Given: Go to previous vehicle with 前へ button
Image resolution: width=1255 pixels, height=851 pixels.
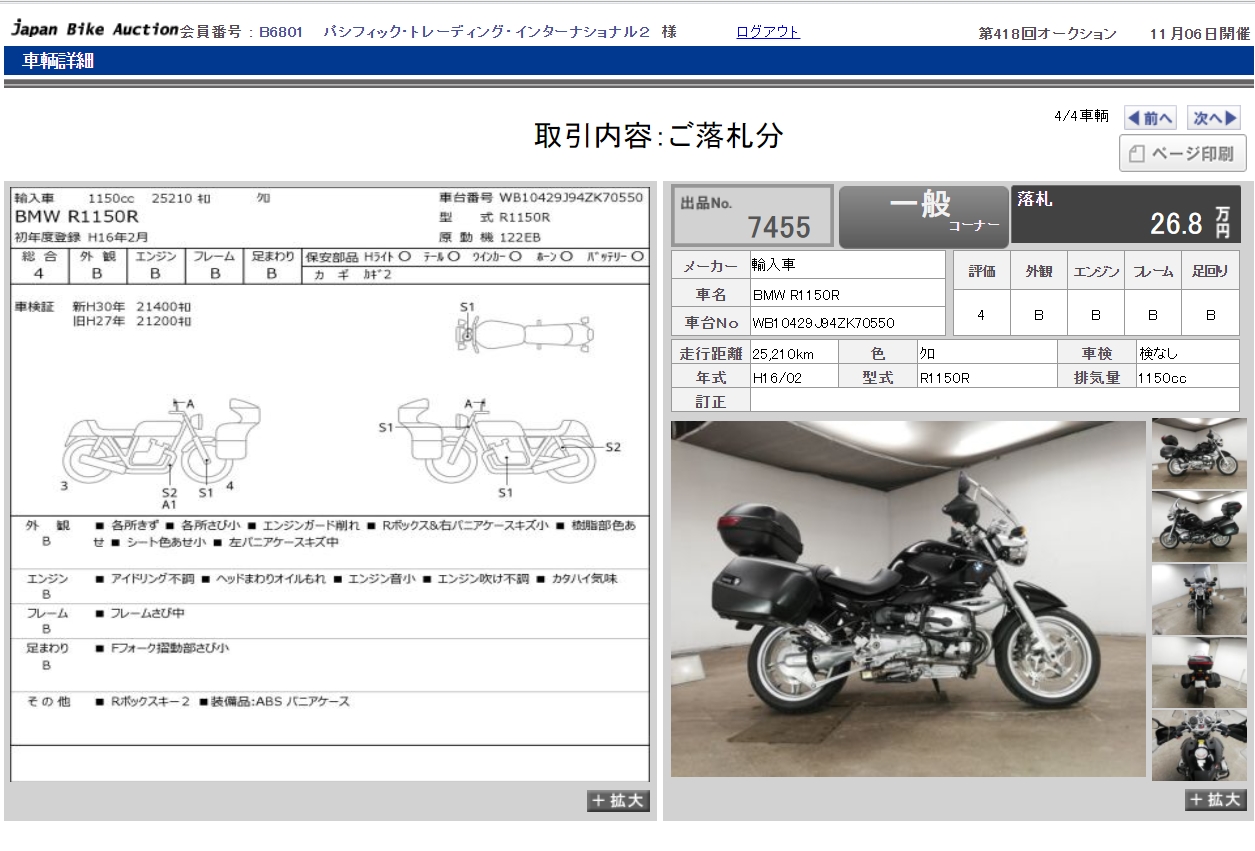Looking at the screenshot, I should tap(1150, 118).
